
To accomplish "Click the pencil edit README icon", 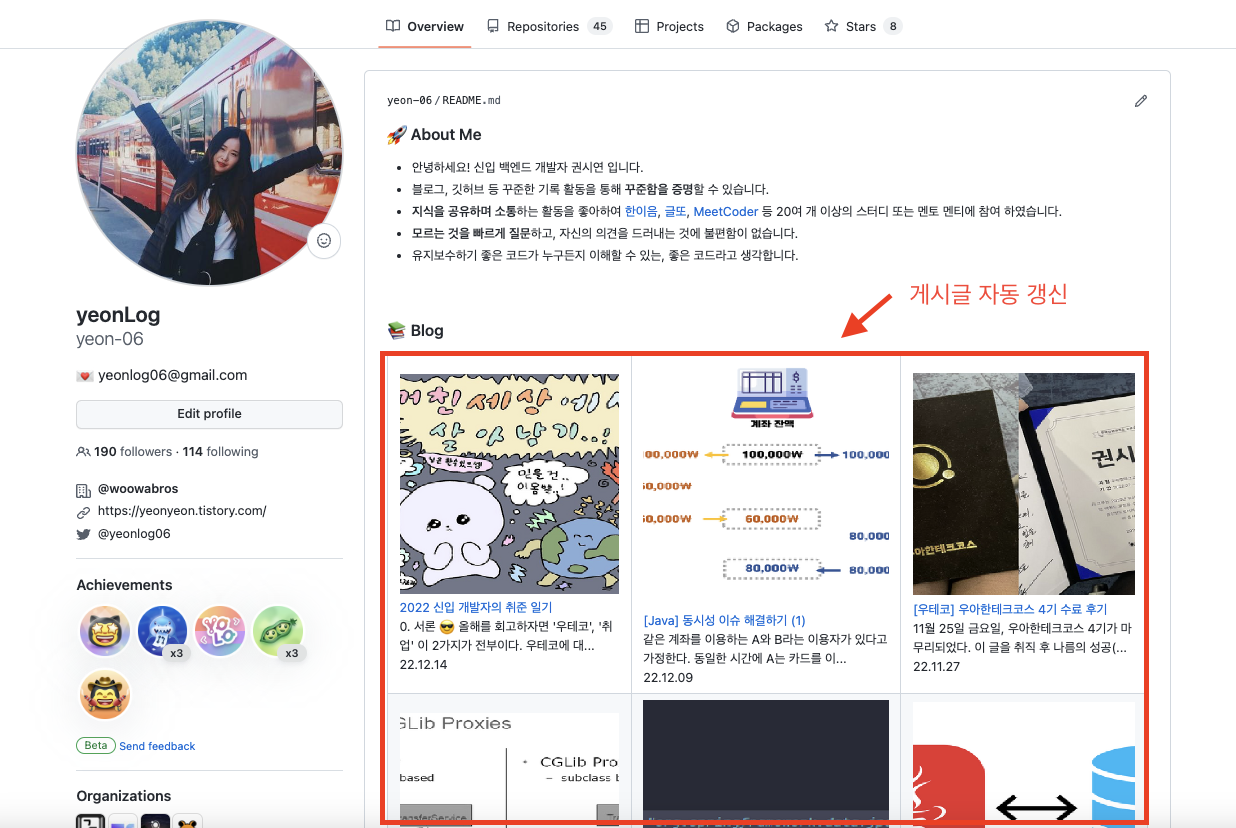I will (x=1141, y=101).
